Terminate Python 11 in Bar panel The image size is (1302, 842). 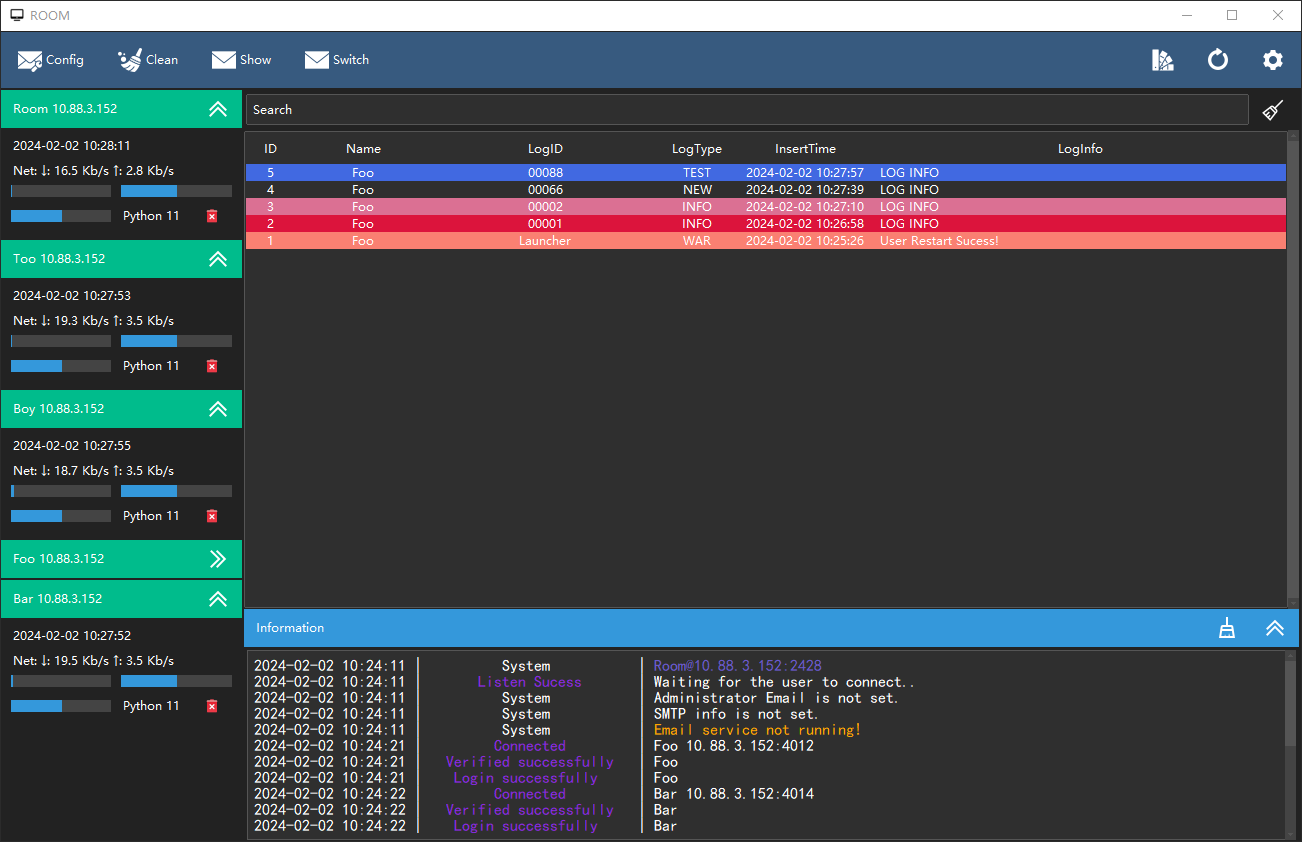pyautogui.click(x=211, y=706)
